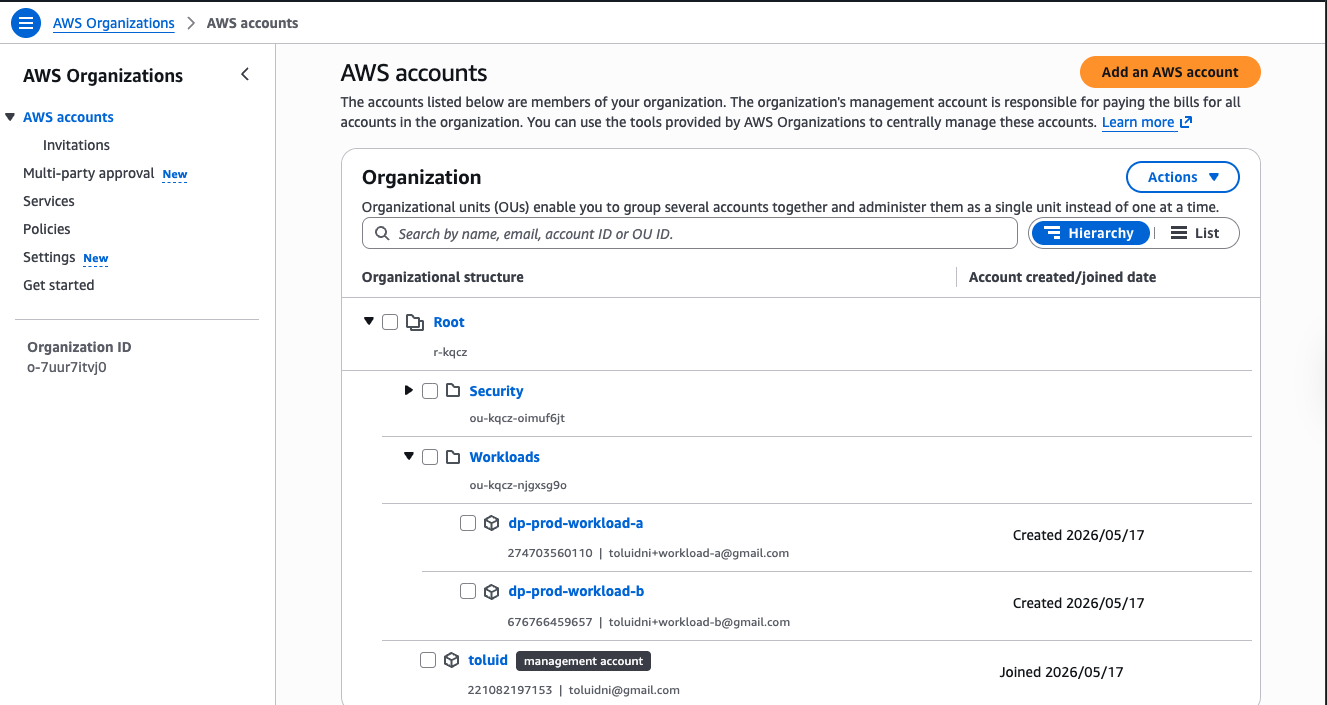1327x705 pixels.
Task: Click the New badge beside Settings
Action: point(96,258)
